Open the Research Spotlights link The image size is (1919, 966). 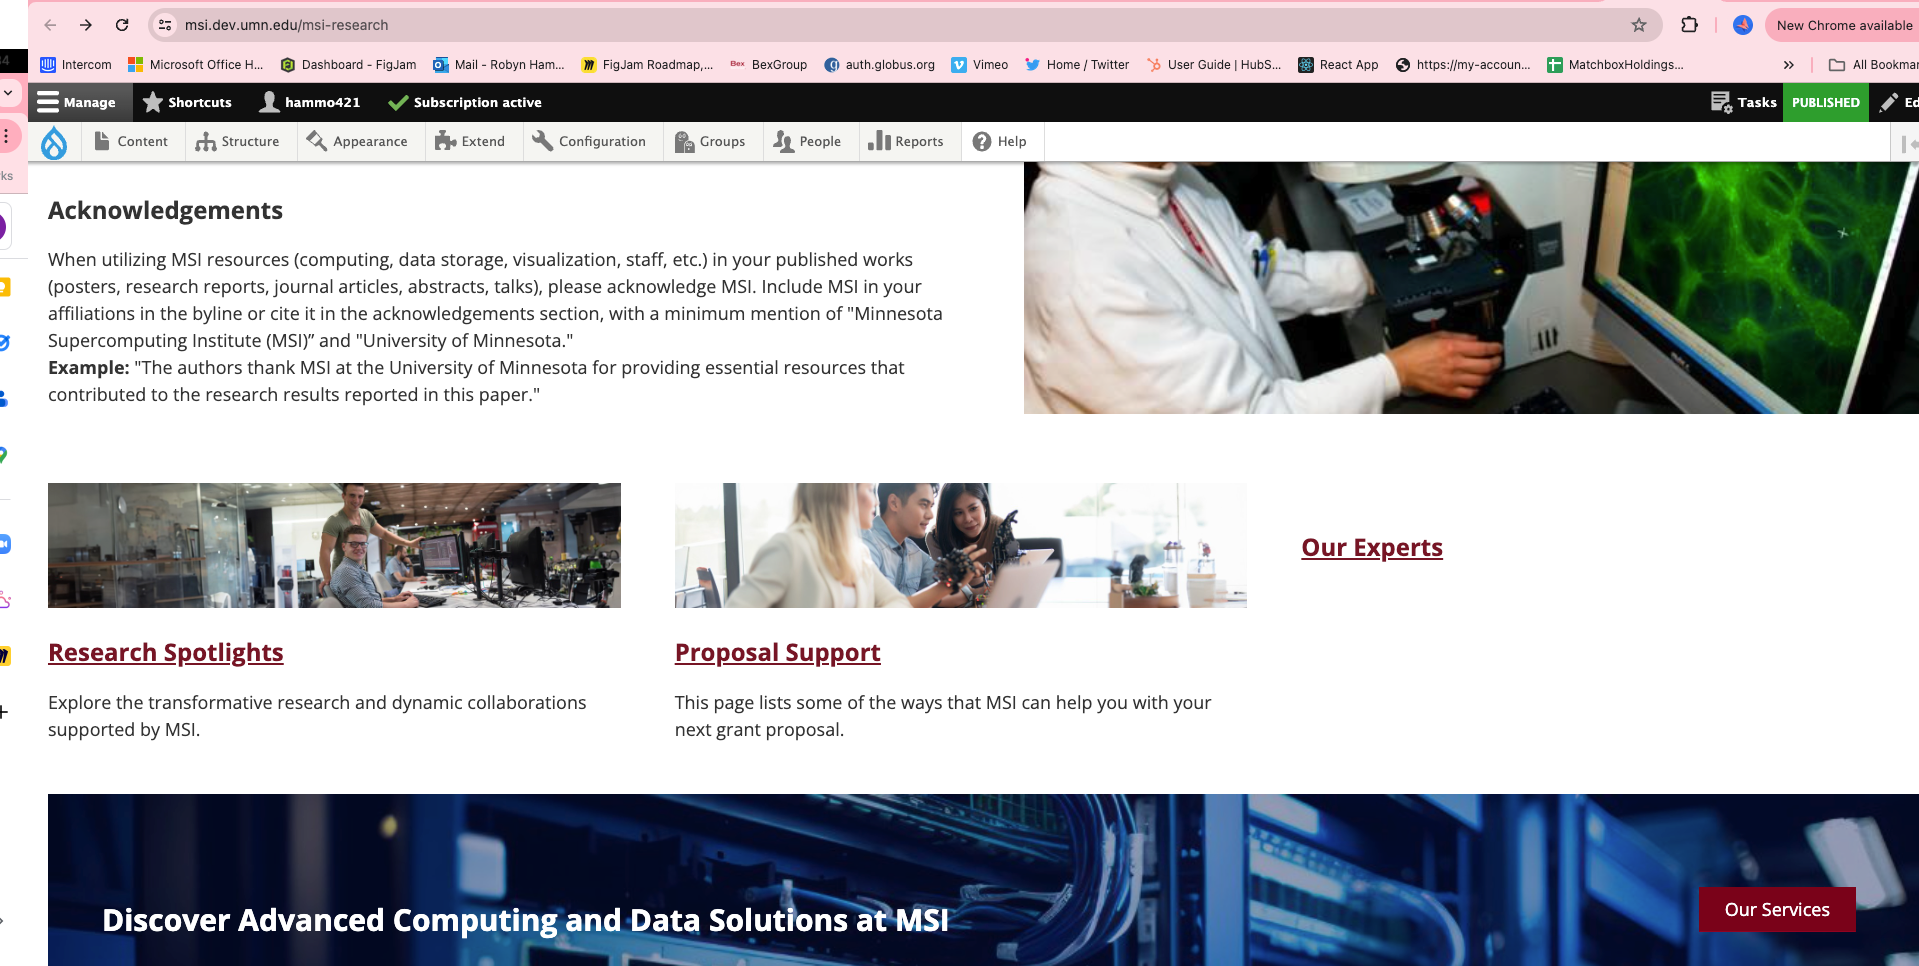point(166,652)
